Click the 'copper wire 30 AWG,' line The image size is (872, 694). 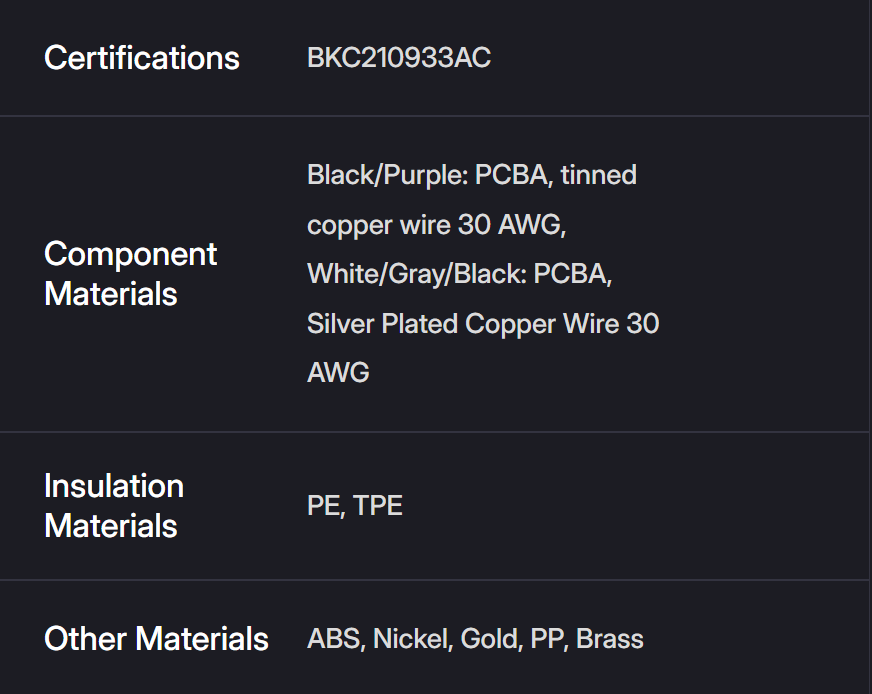point(437,225)
